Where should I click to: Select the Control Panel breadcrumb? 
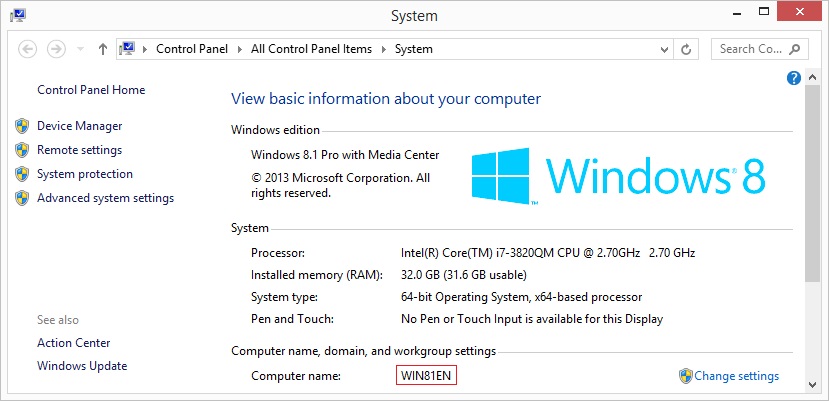(x=192, y=49)
